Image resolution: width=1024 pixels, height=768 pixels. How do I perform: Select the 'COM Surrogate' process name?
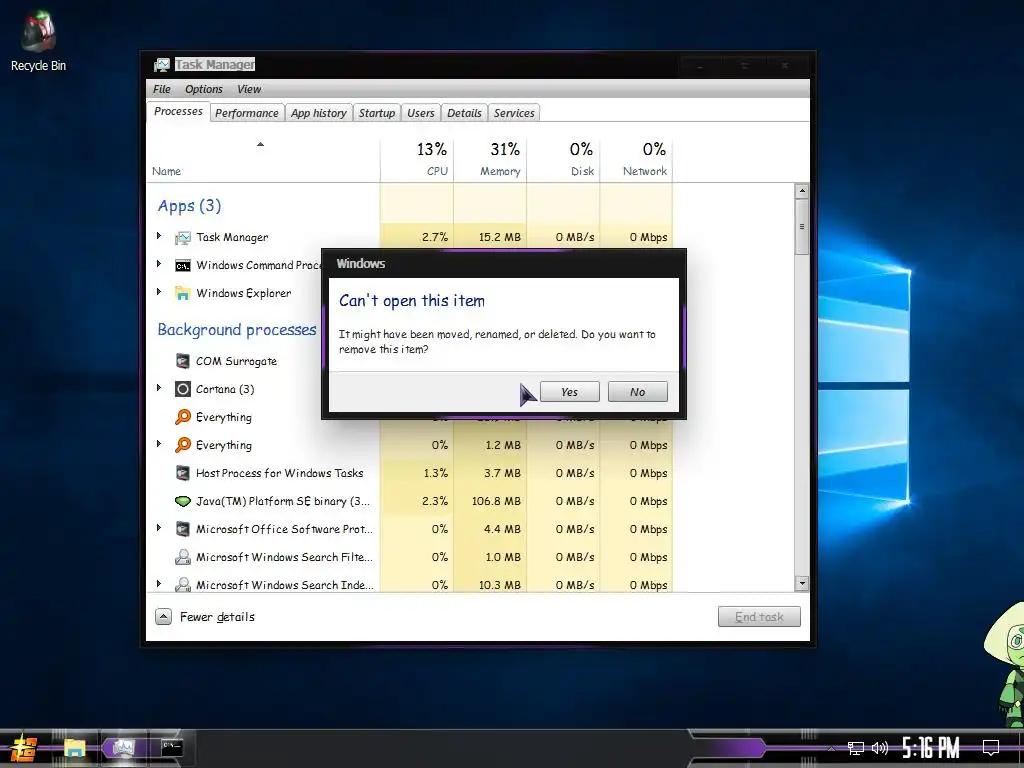[236, 361]
